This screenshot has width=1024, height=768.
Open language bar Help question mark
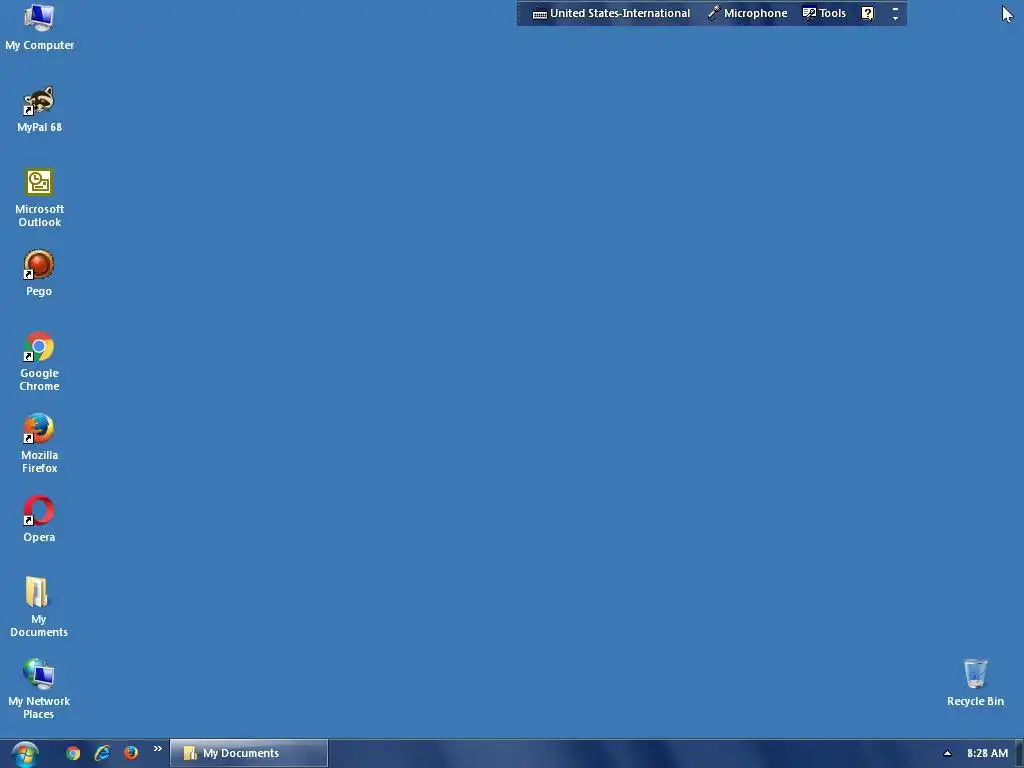coord(867,13)
